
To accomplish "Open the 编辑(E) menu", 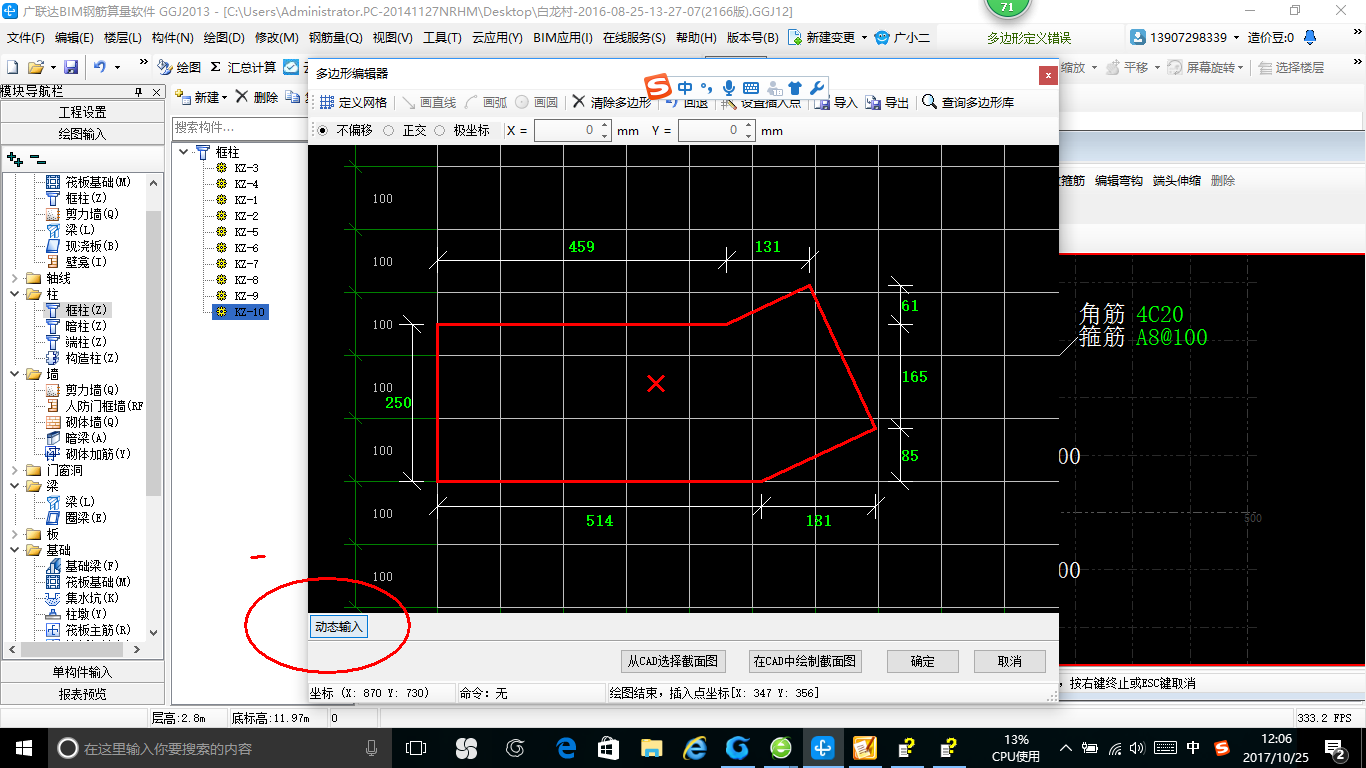I will click(x=74, y=38).
